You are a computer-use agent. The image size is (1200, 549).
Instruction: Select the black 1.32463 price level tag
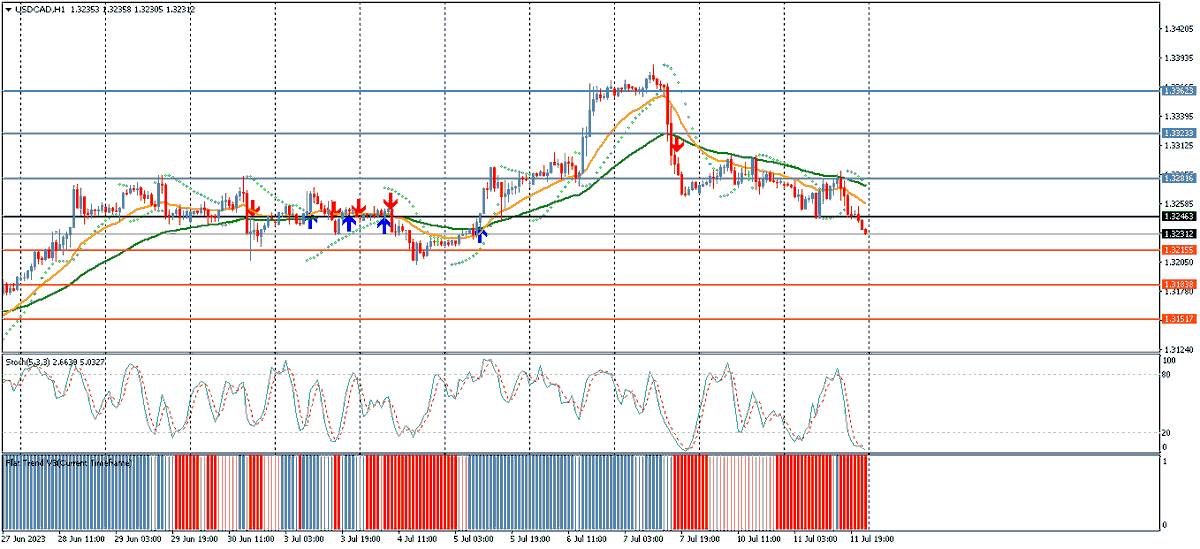point(1178,216)
